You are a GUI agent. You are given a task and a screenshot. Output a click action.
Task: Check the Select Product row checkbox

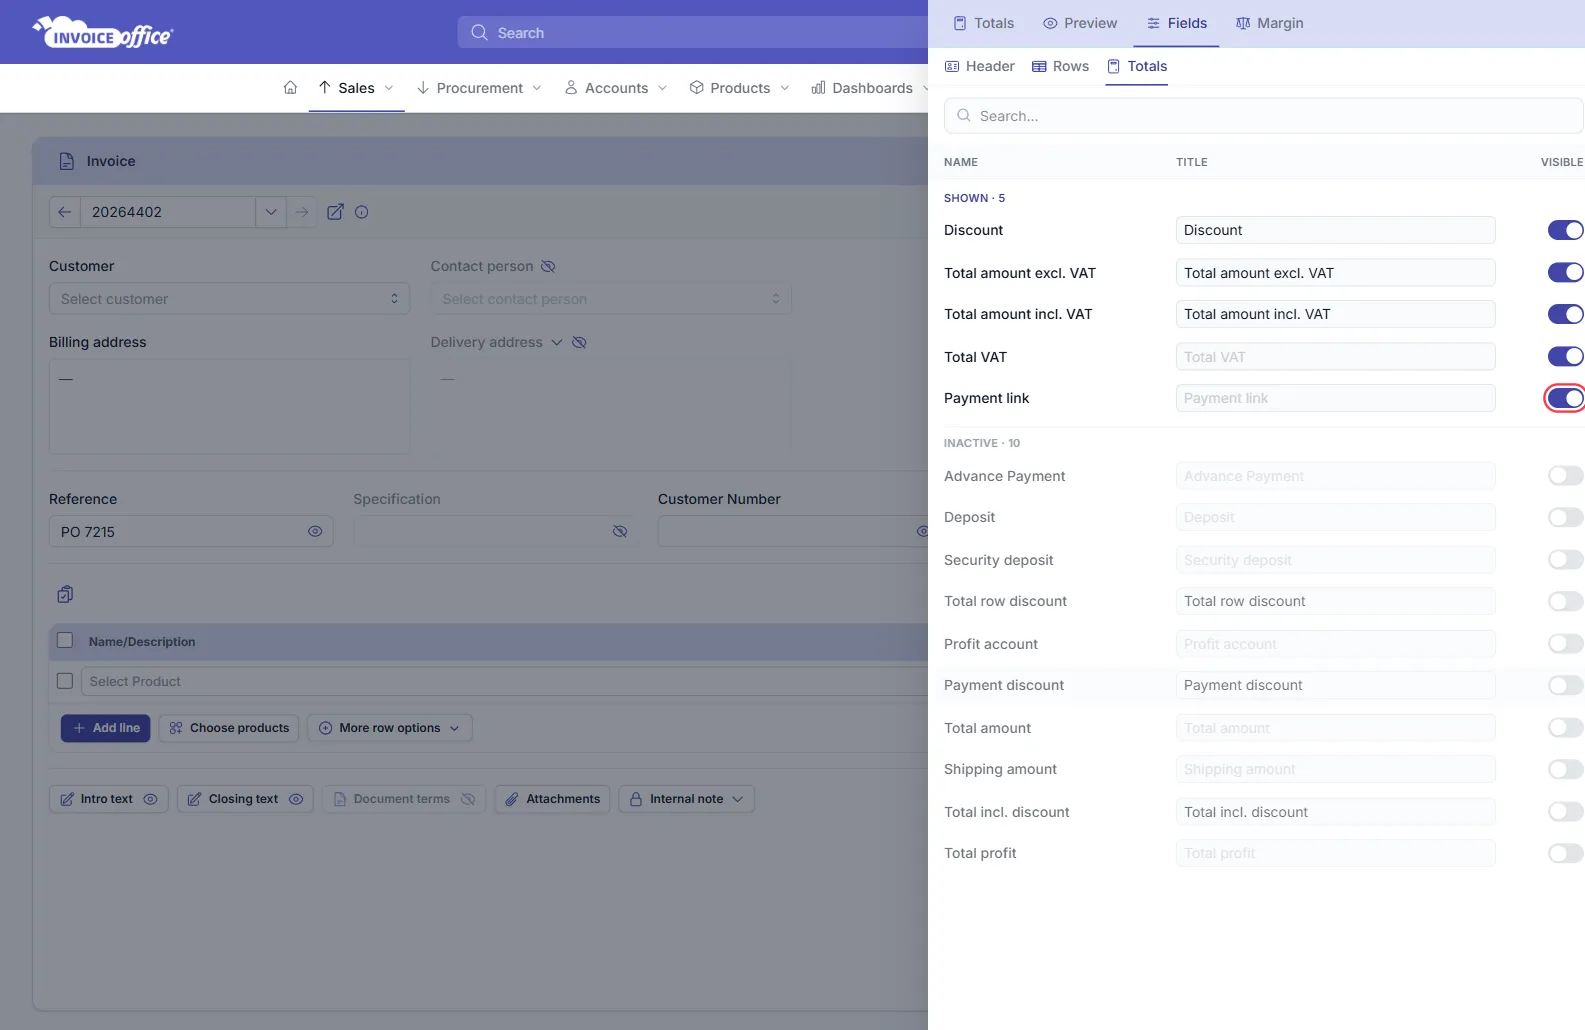point(65,681)
